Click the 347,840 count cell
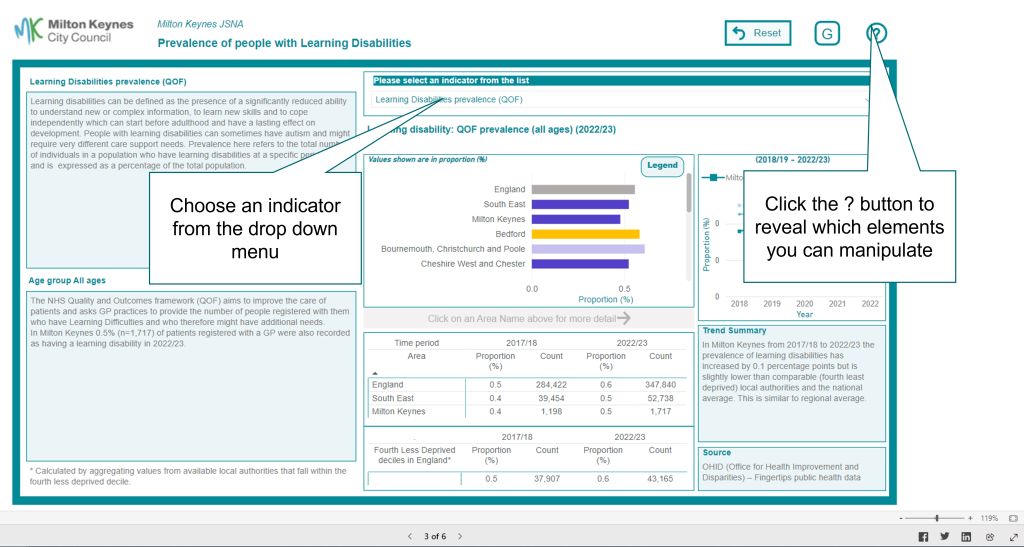 [x=660, y=384]
